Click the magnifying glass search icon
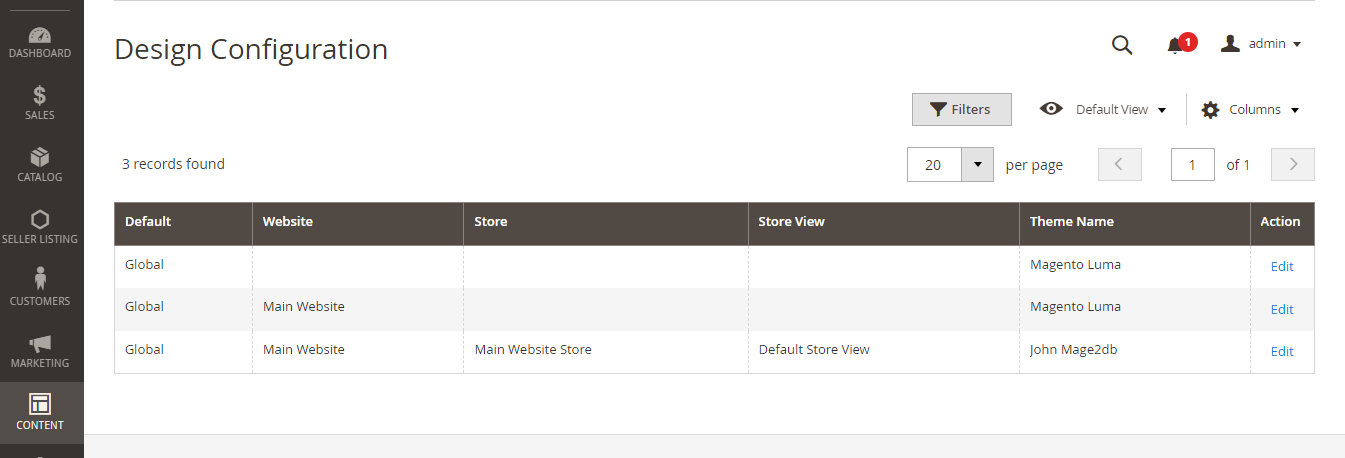The image size is (1345, 458). 1122,45
